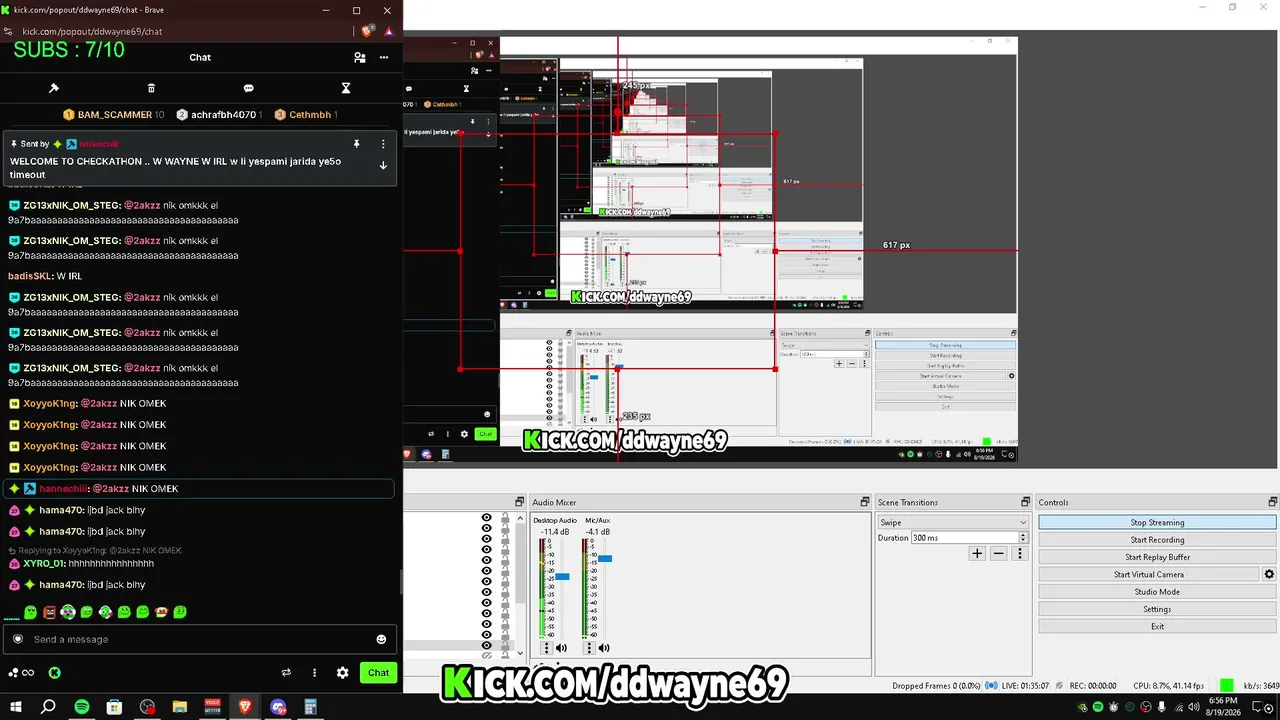This screenshot has width=1280, height=720.
Task: Select second-ranked gifter achrafbh4070
Action: 219,115
